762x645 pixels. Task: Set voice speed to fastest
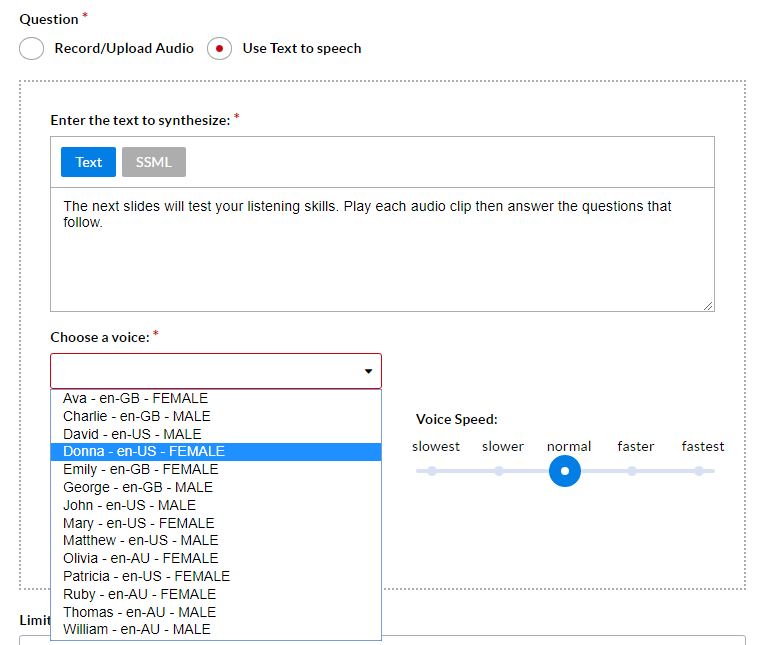tap(698, 470)
